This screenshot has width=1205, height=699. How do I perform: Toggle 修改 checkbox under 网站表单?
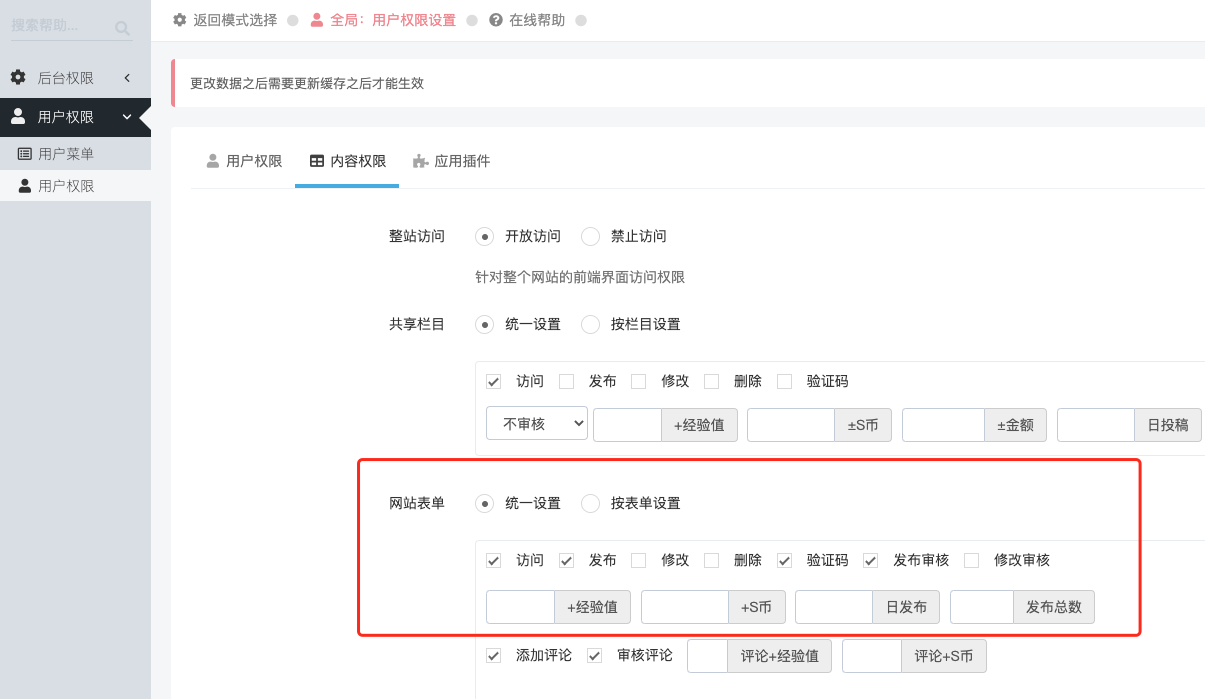coord(639,560)
